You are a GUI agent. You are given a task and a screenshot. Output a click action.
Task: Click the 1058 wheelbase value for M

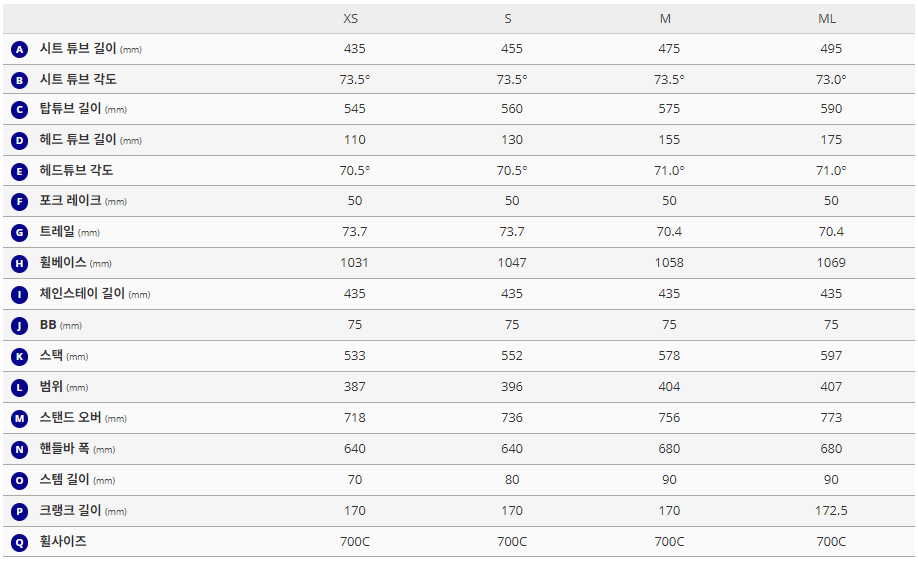click(x=669, y=263)
